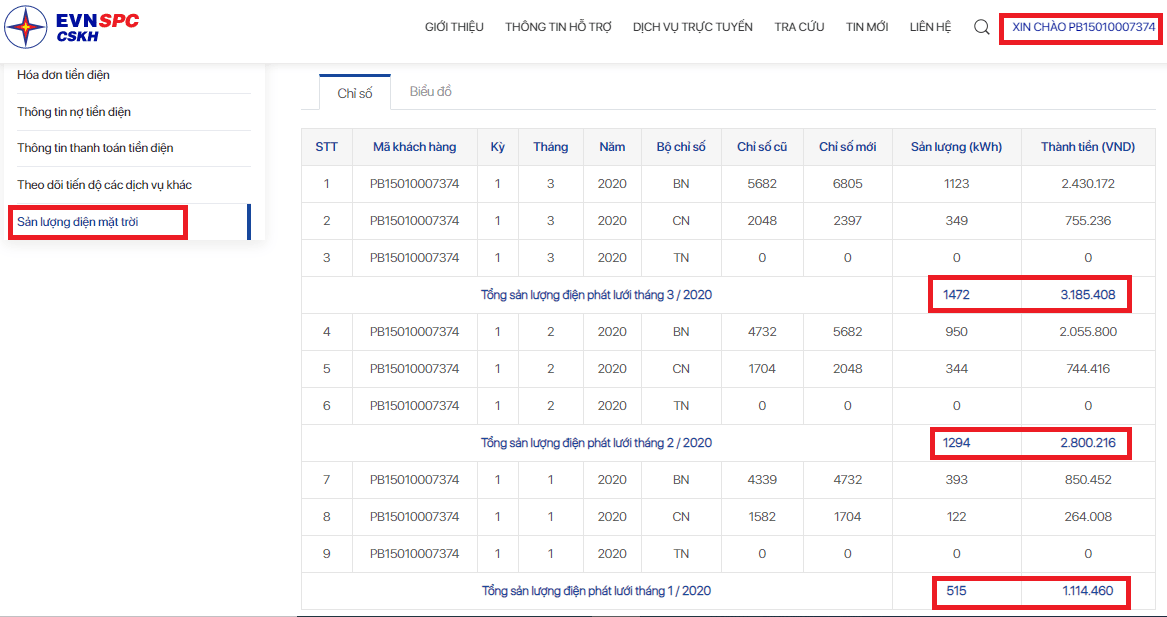
Task: Open the search magnifier icon
Action: 982,28
